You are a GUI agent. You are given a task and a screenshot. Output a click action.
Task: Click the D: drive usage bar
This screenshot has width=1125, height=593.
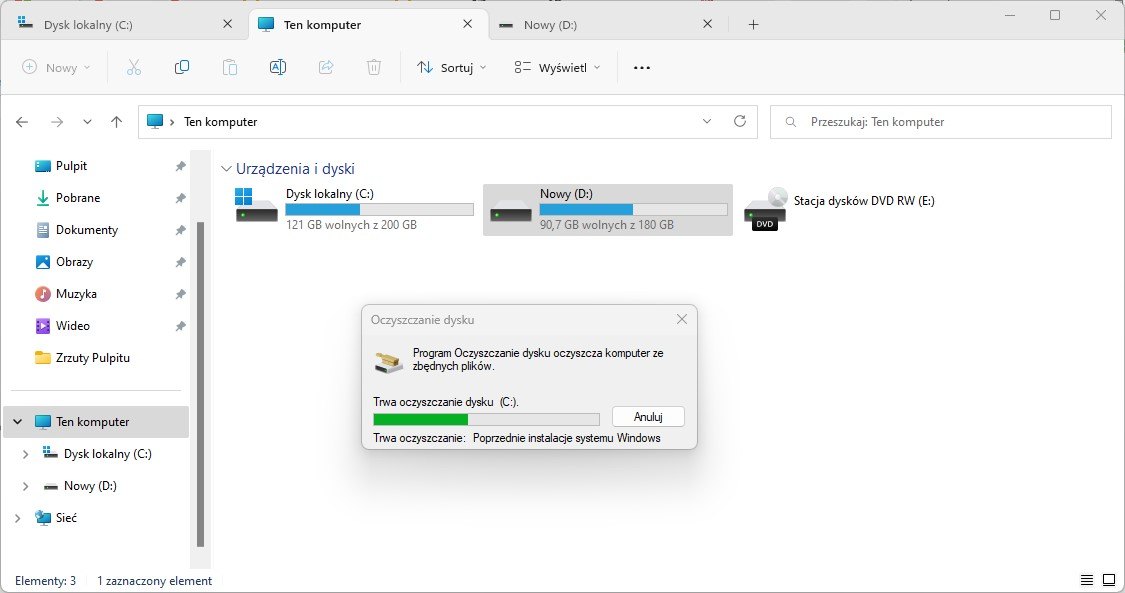634,209
